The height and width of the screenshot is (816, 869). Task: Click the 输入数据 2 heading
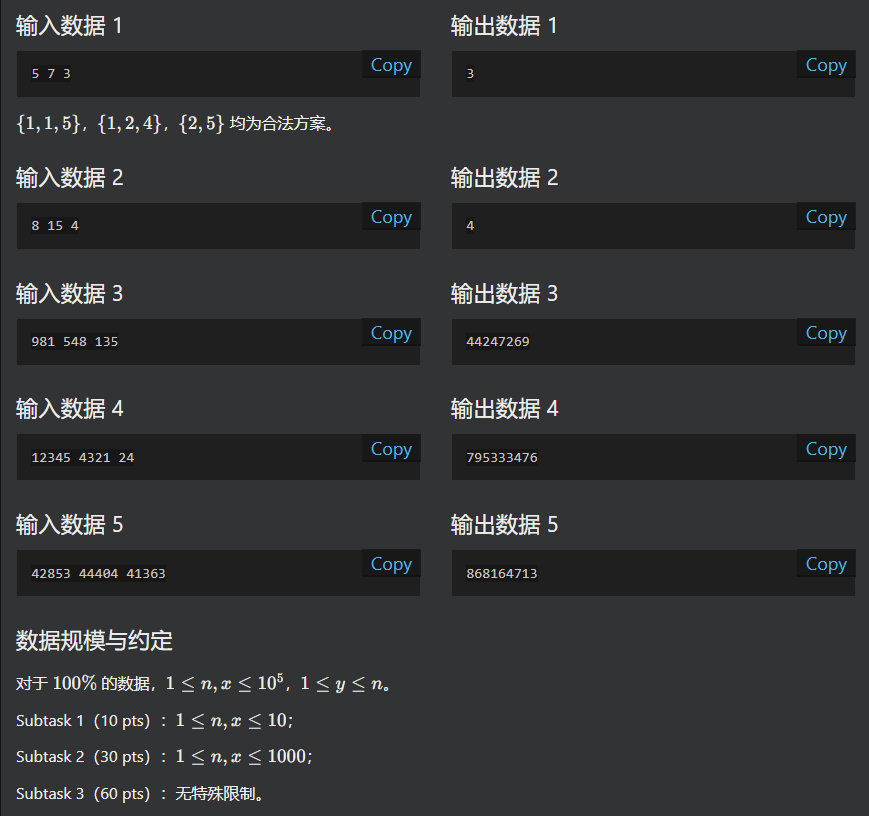coord(69,178)
